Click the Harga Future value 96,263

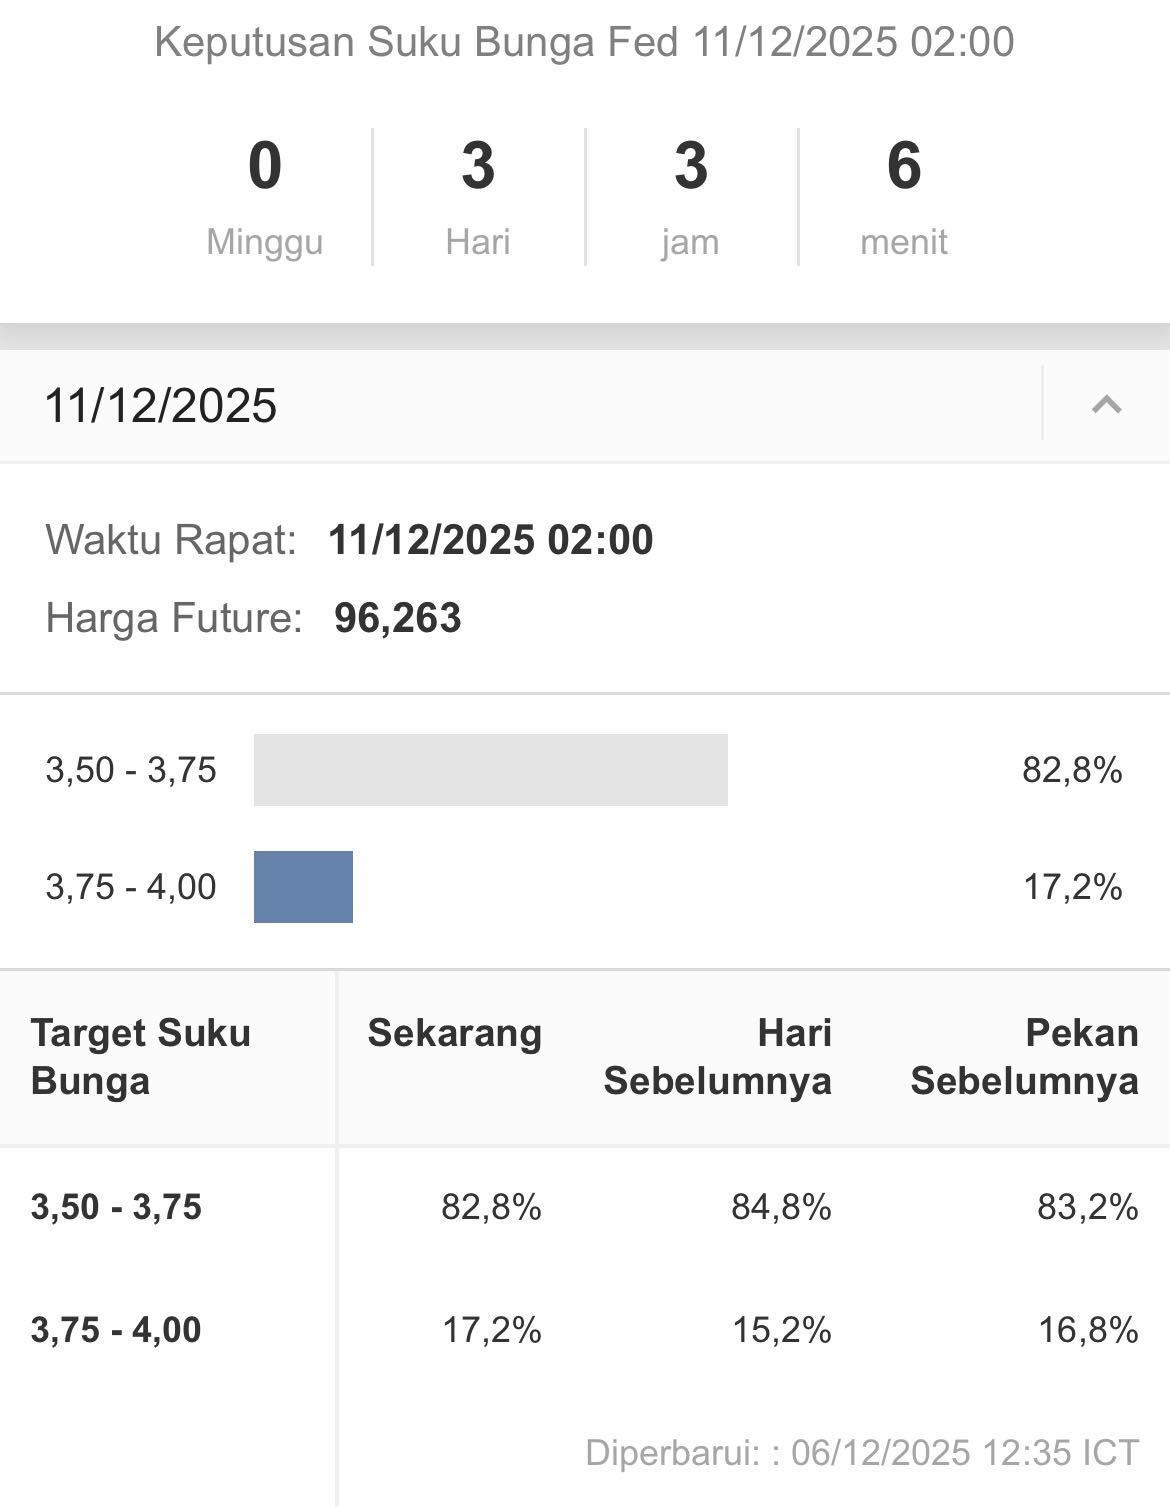pyautogui.click(x=397, y=618)
